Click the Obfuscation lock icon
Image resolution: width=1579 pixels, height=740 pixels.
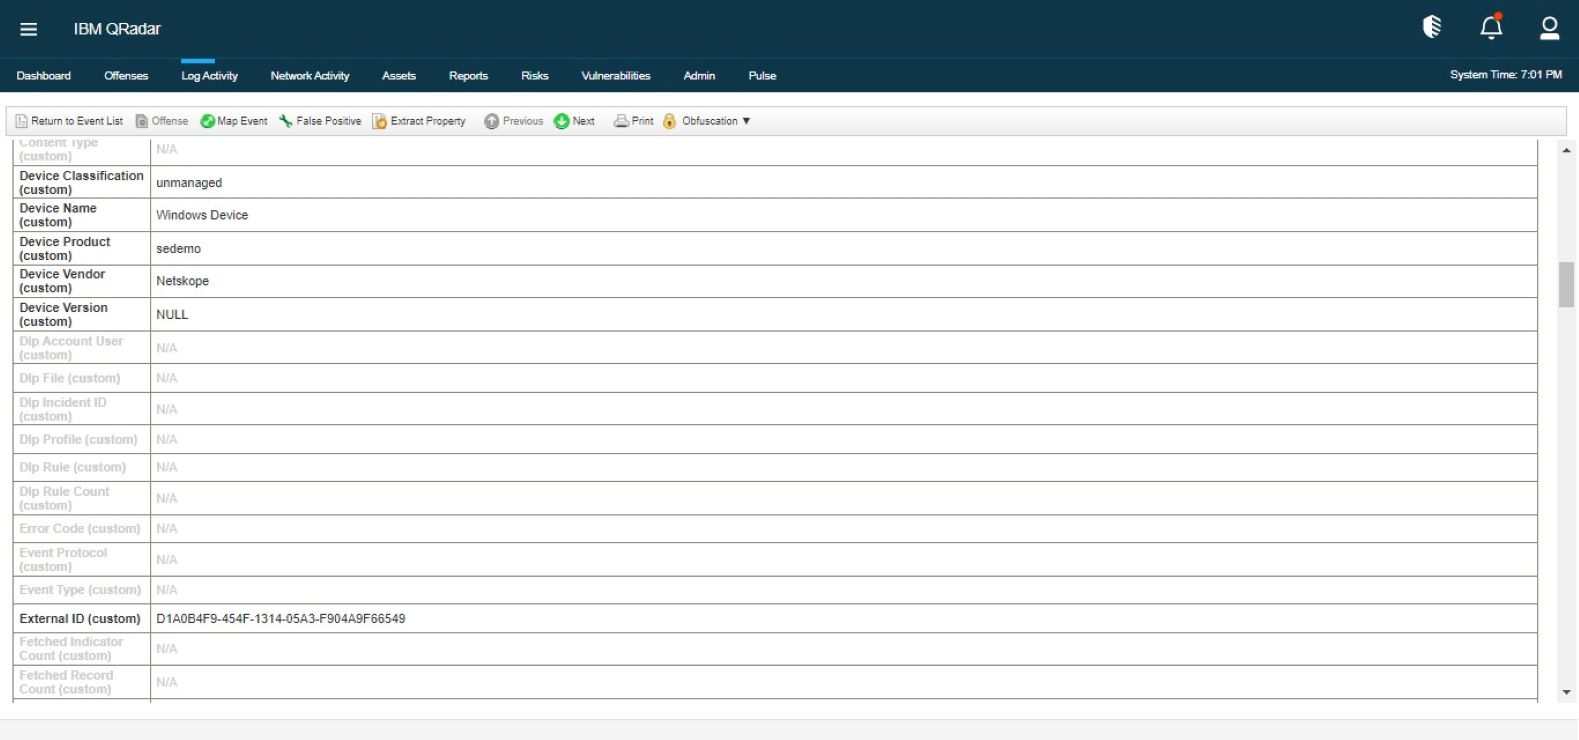(670, 121)
